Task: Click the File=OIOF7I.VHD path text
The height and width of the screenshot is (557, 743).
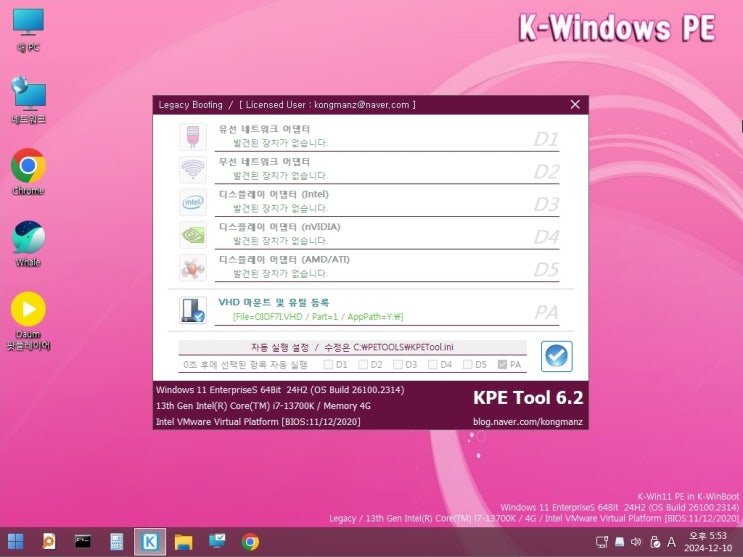Action: (x=318, y=317)
